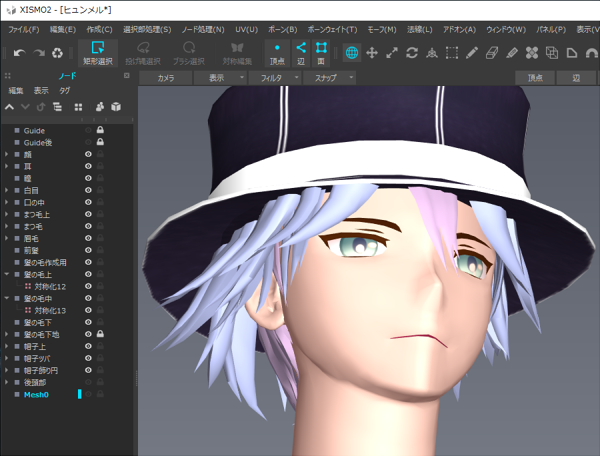The image size is (600, 456).
Task: Click the 頂点 button at the viewport's right
Action: tap(535, 78)
